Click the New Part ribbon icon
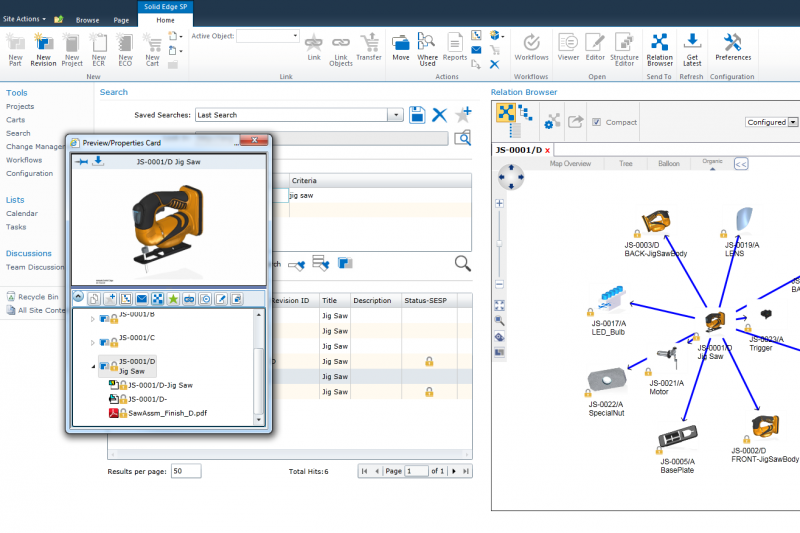This screenshot has height=533, width=800. coord(15,49)
